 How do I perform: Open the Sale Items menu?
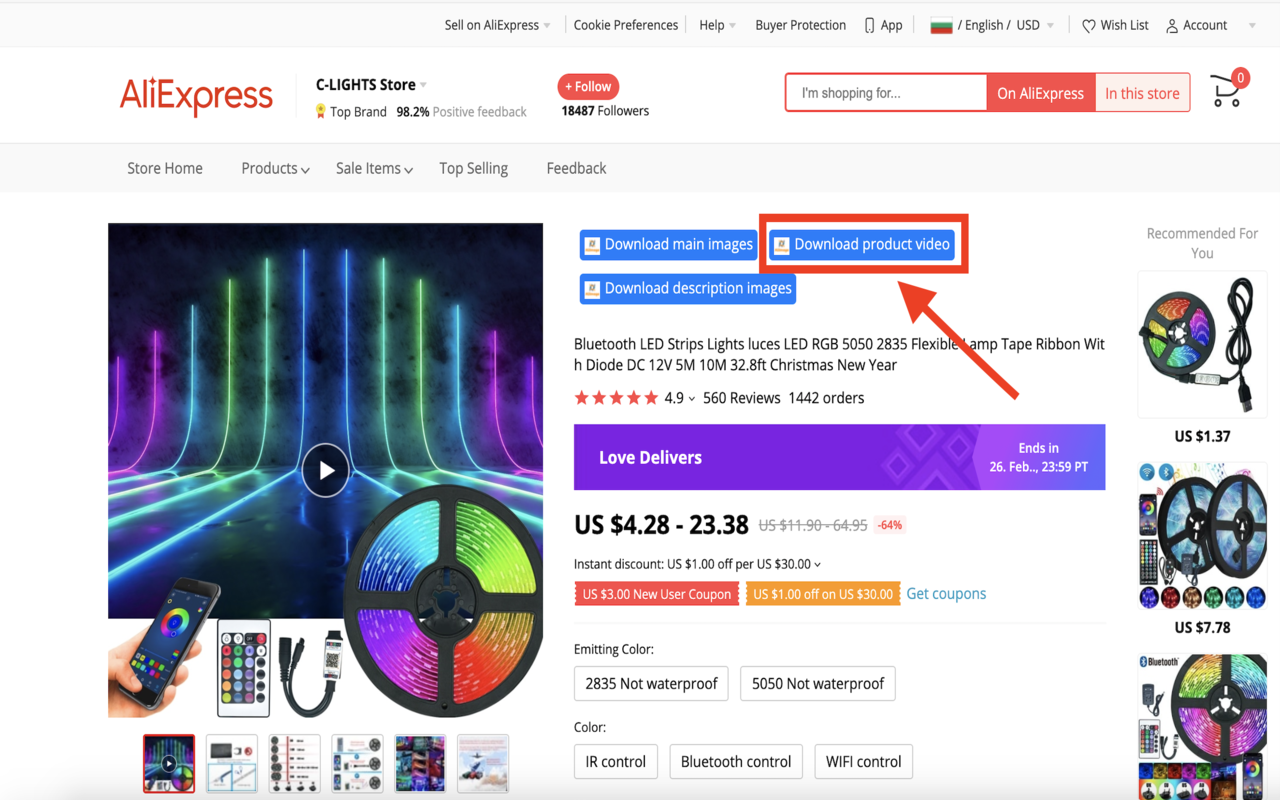click(x=374, y=168)
